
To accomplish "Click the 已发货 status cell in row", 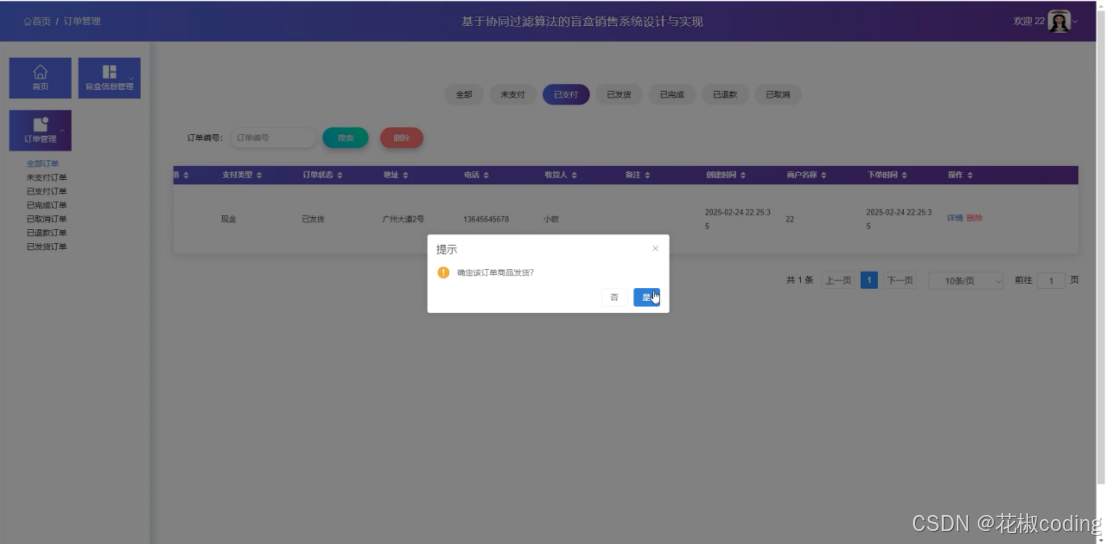I will tap(313, 219).
